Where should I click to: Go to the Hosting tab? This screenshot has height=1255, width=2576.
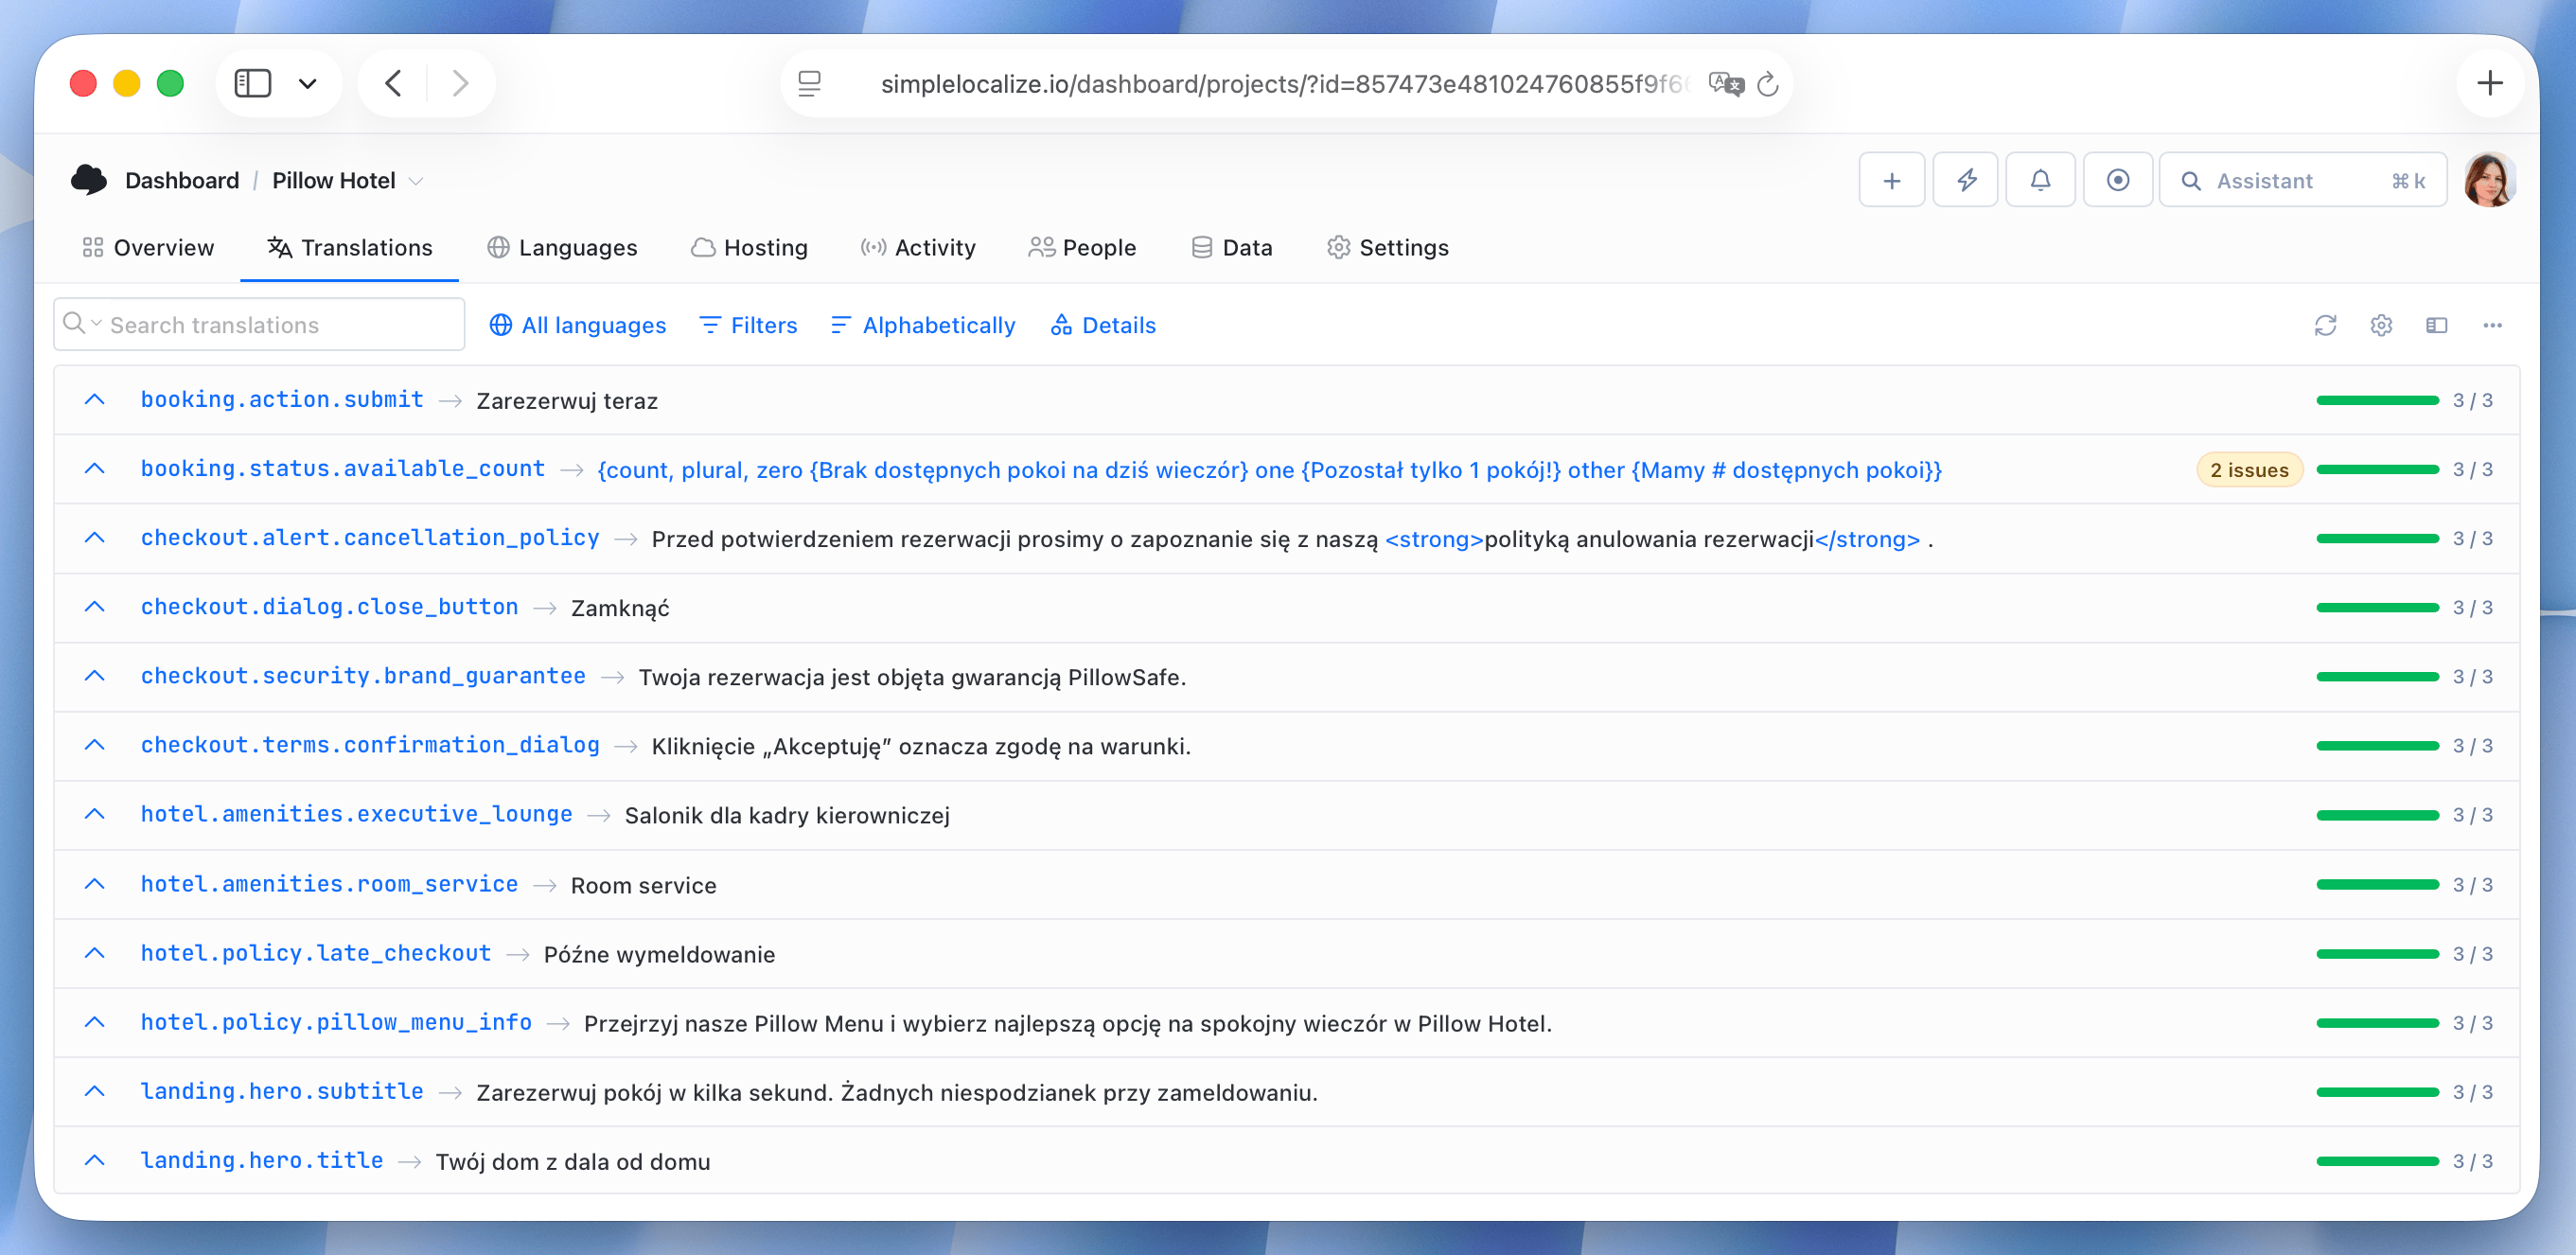point(749,247)
